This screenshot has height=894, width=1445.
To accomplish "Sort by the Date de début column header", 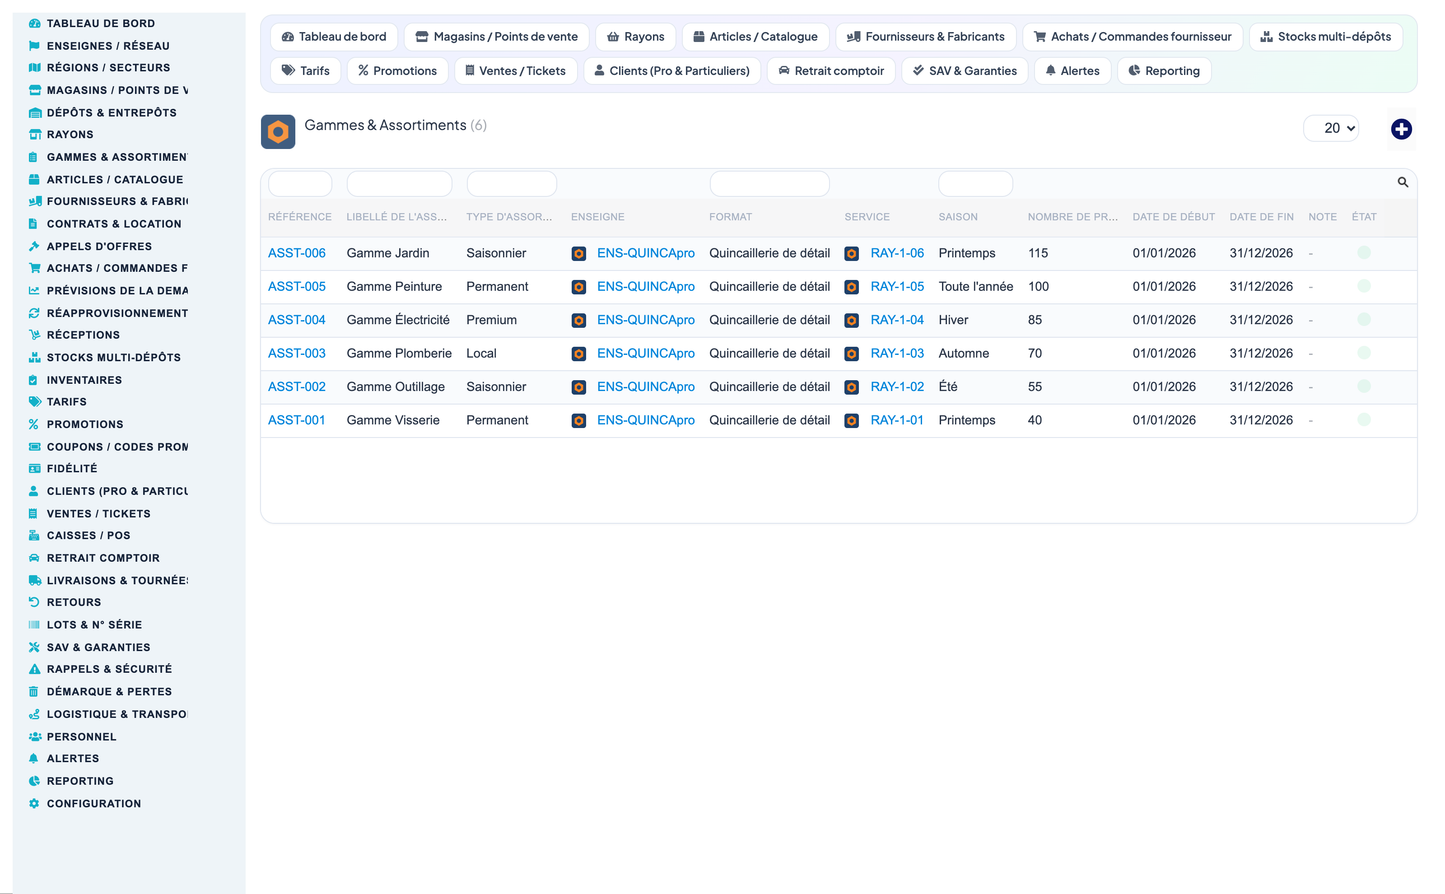I will (x=1174, y=217).
